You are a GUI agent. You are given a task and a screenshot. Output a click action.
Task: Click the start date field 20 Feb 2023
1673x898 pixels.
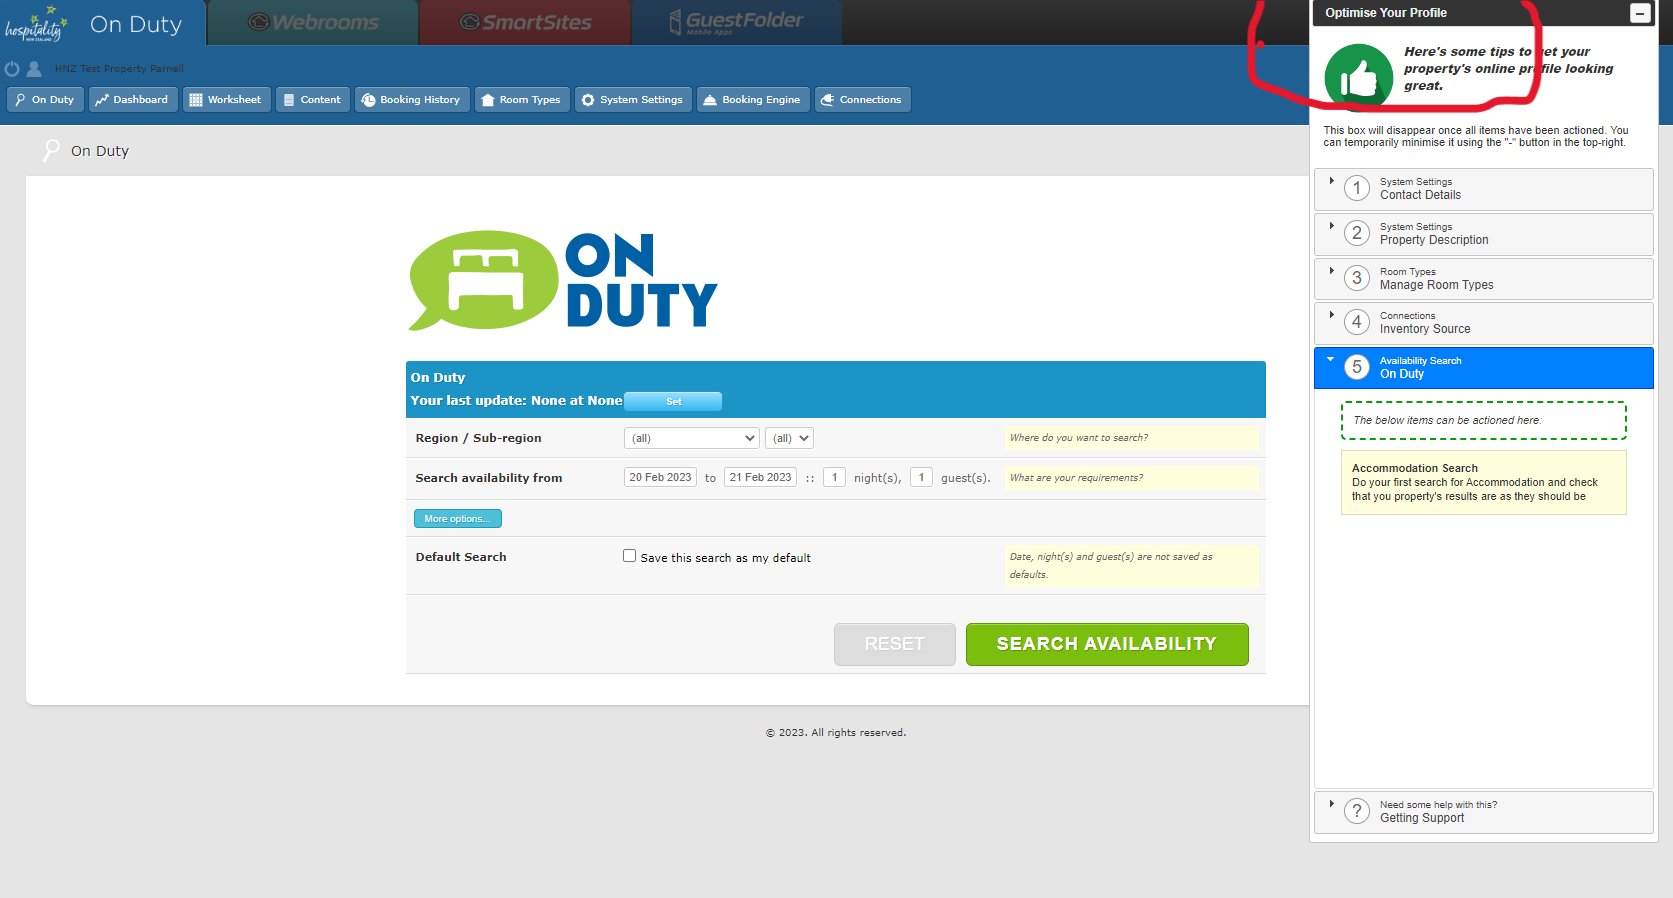click(x=660, y=477)
